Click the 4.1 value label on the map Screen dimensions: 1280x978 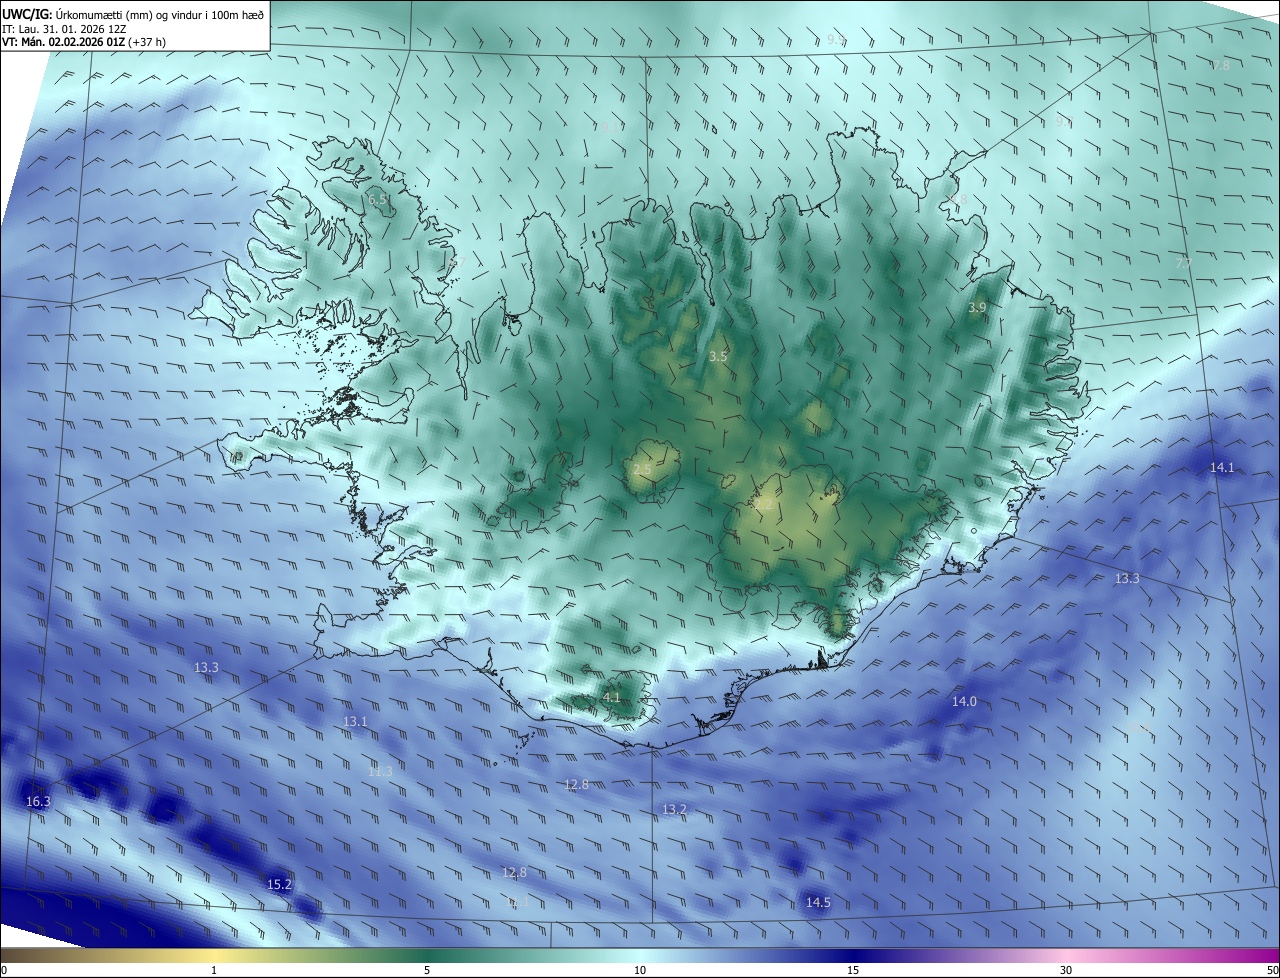click(612, 697)
